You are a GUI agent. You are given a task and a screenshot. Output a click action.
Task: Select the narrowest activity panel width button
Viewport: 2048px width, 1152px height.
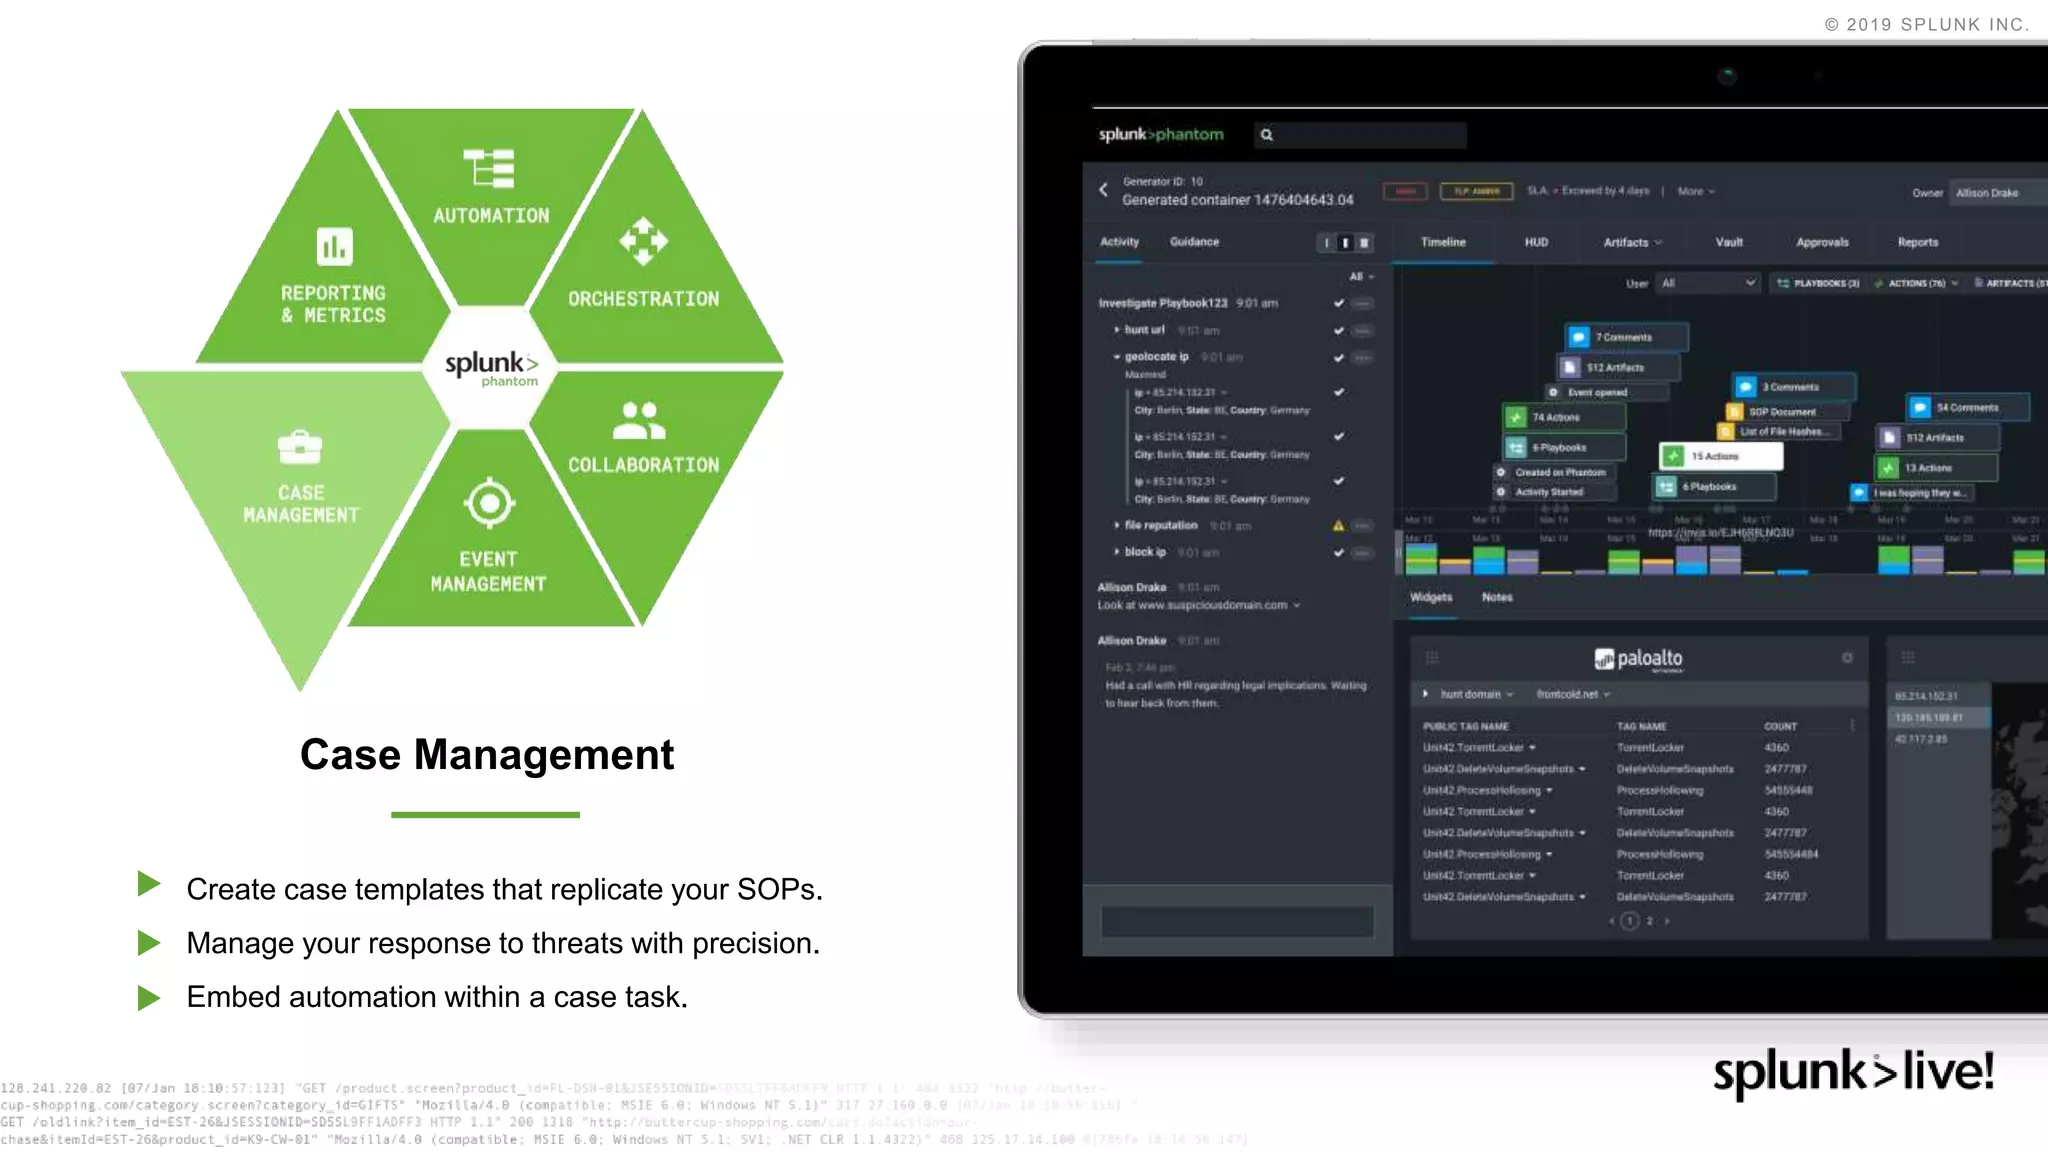point(1327,242)
